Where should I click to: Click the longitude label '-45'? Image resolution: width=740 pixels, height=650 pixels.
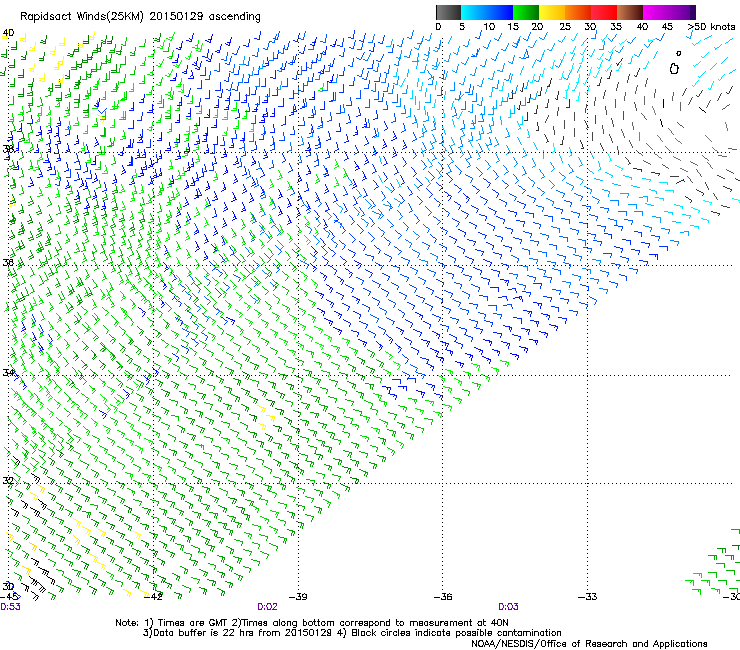click(x=9, y=597)
